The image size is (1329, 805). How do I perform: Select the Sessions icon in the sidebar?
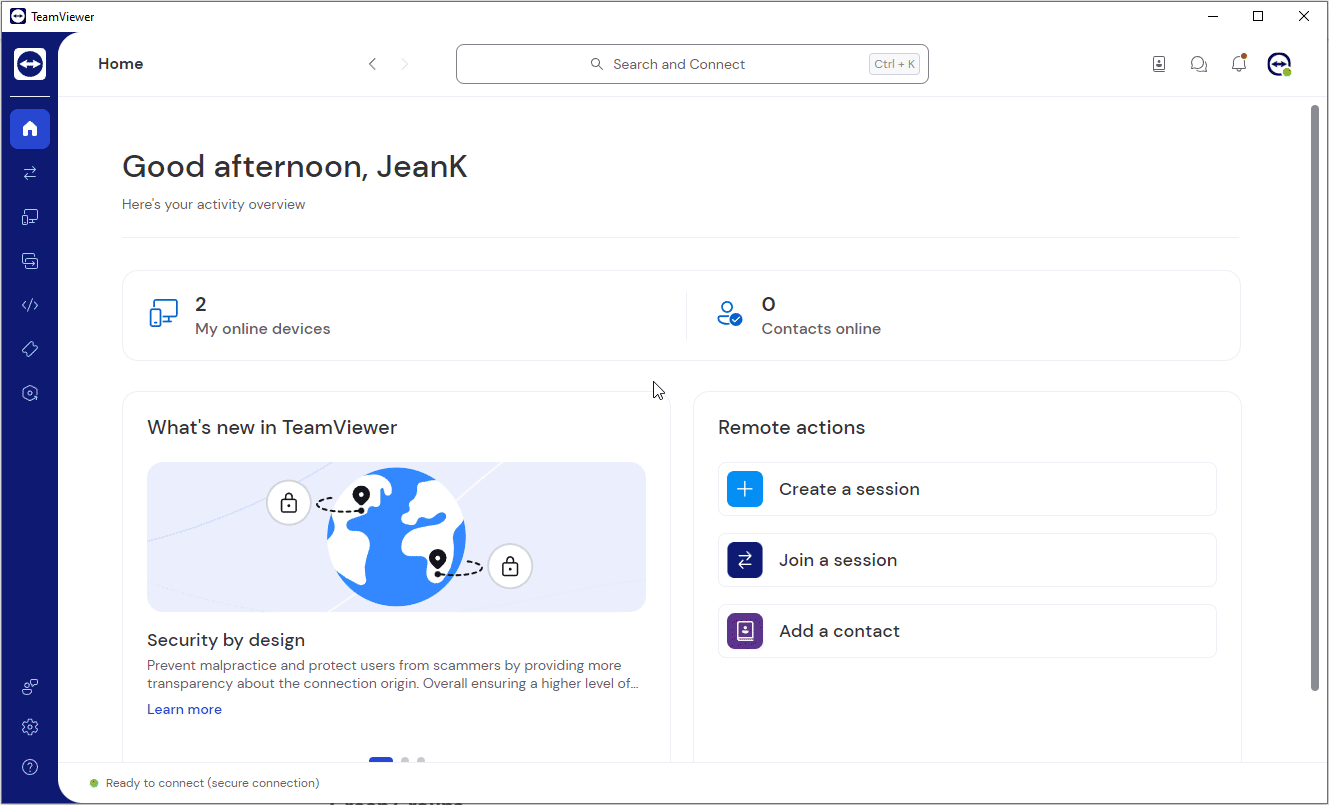click(x=30, y=172)
